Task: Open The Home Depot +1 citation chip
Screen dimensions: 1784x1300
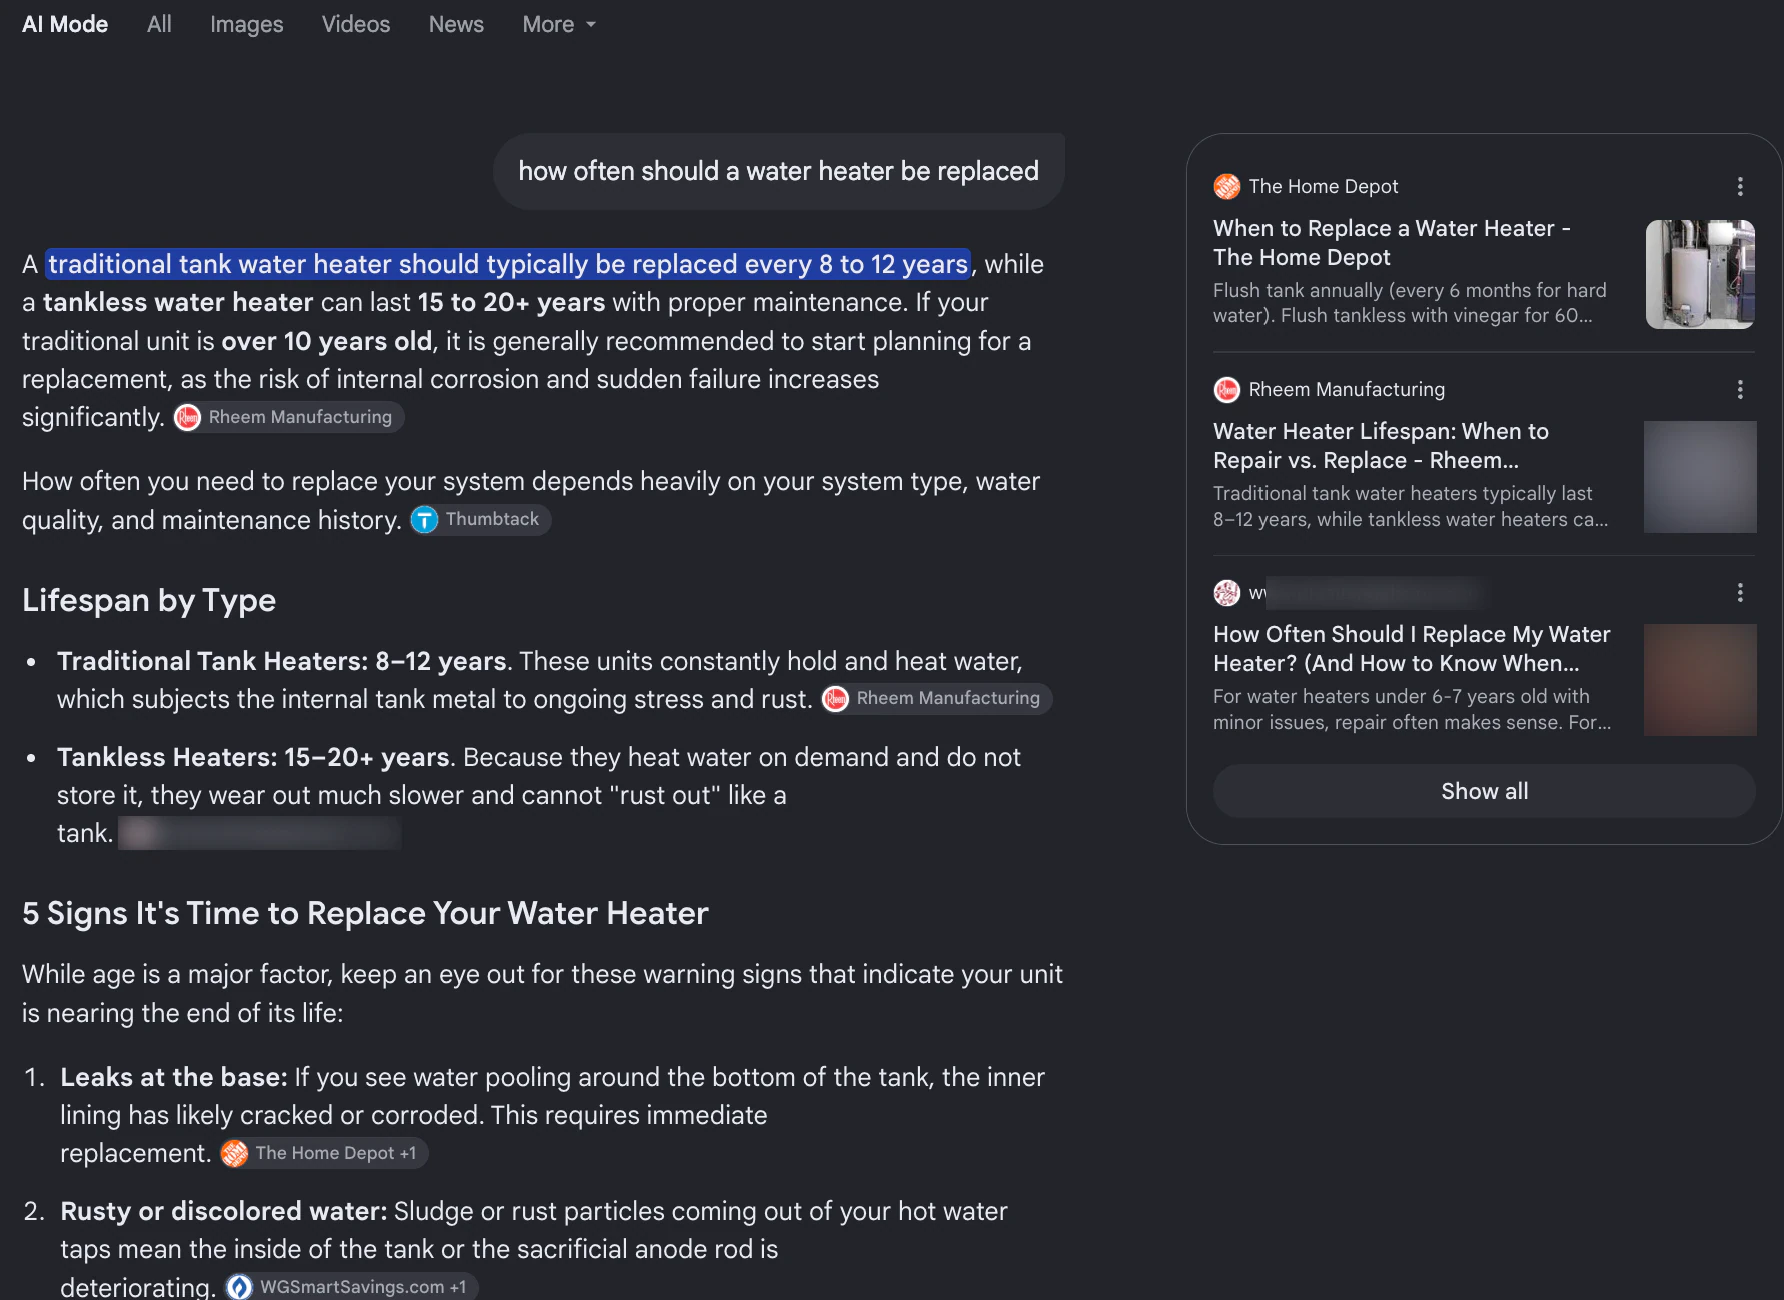Action: click(x=324, y=1153)
